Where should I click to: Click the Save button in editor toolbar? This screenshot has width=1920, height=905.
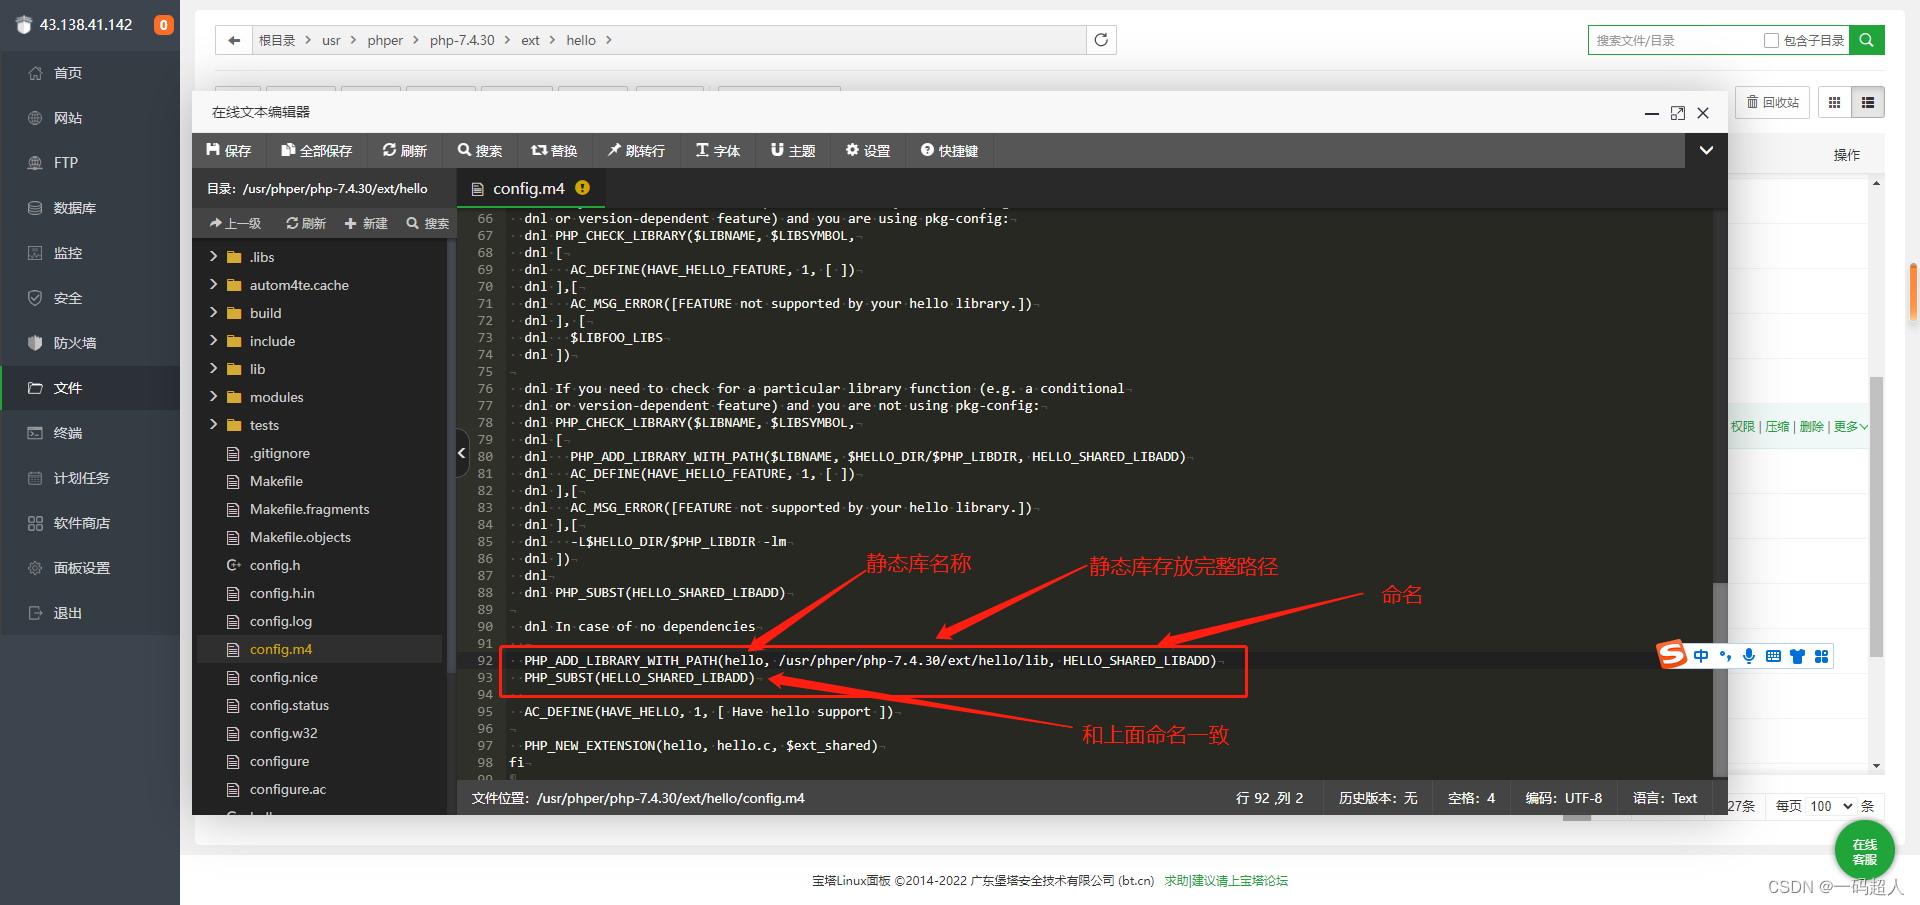coord(229,150)
